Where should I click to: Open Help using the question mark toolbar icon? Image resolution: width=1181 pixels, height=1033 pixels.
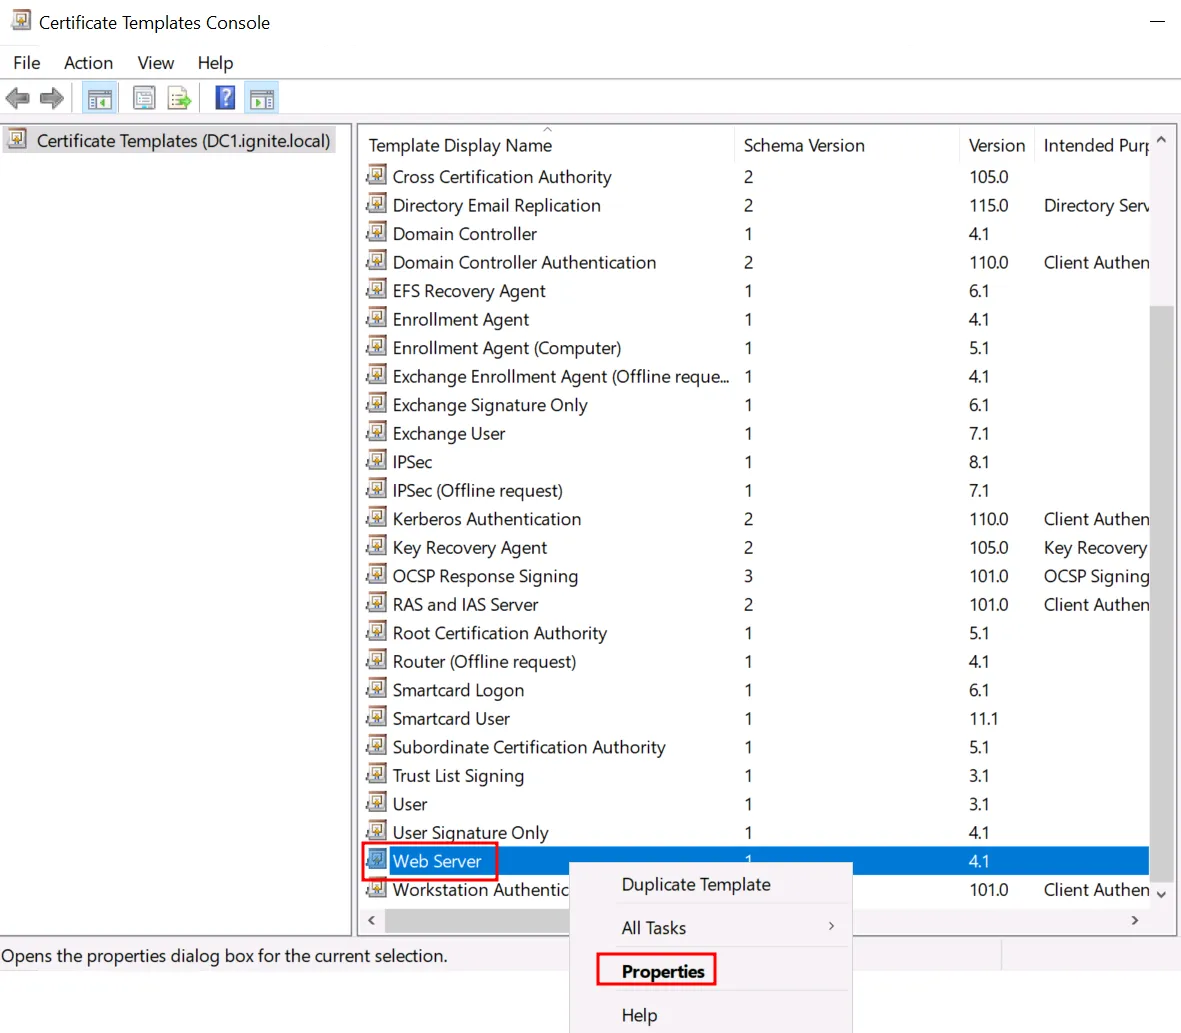pyautogui.click(x=224, y=97)
